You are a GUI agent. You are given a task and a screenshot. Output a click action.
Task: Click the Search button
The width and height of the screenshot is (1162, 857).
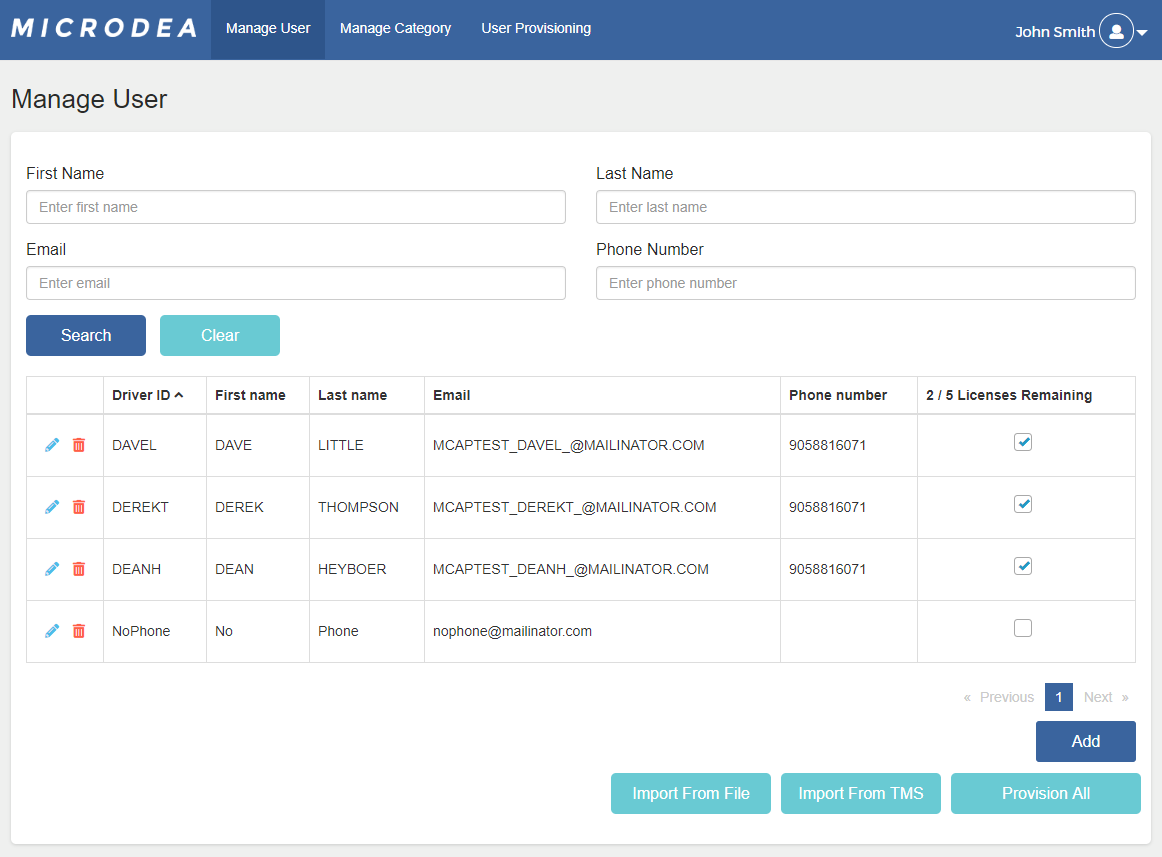point(85,335)
